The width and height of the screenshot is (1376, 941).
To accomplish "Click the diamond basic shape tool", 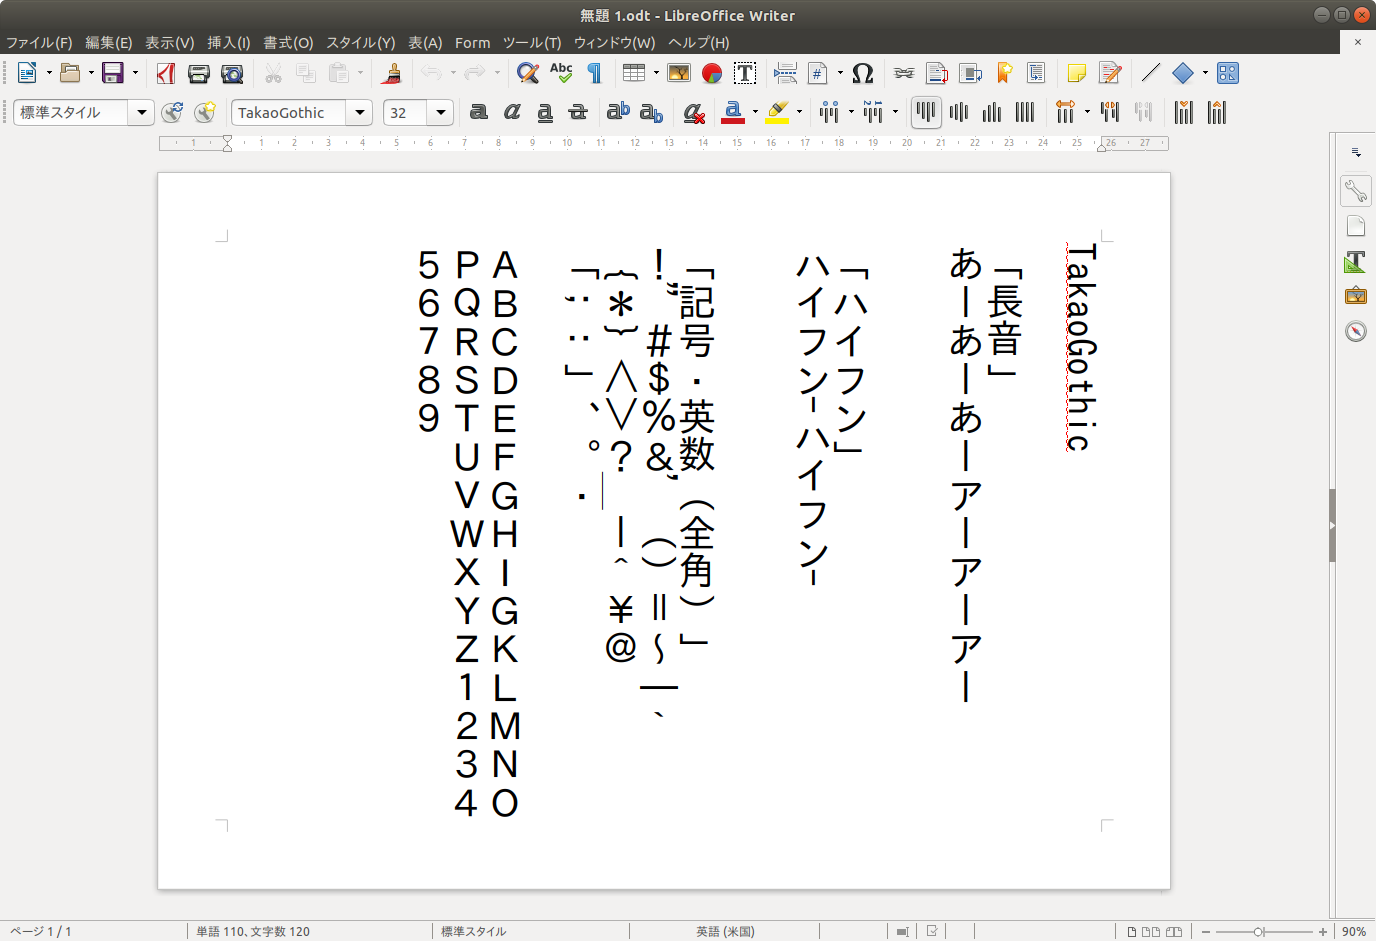I will 1183,73.
